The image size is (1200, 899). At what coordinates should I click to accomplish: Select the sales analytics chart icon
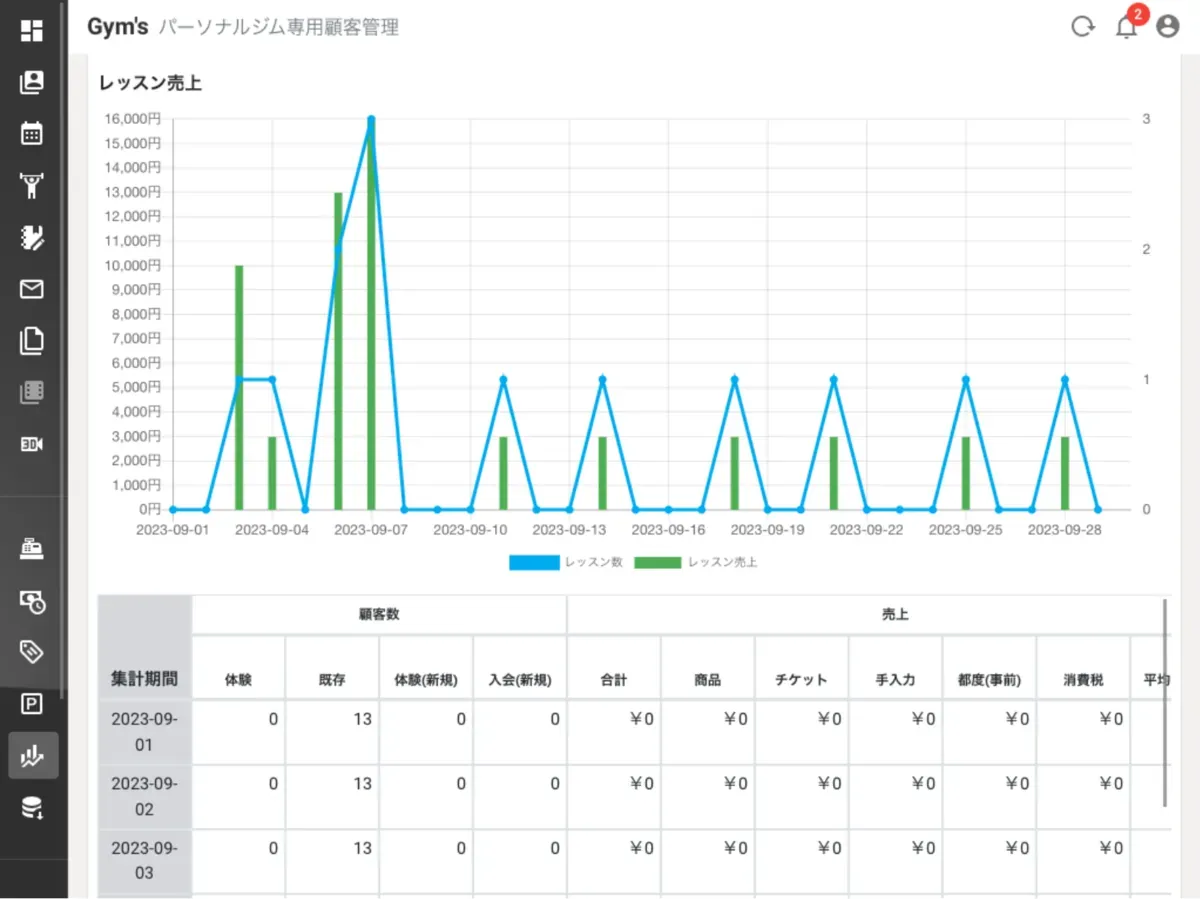(32, 756)
